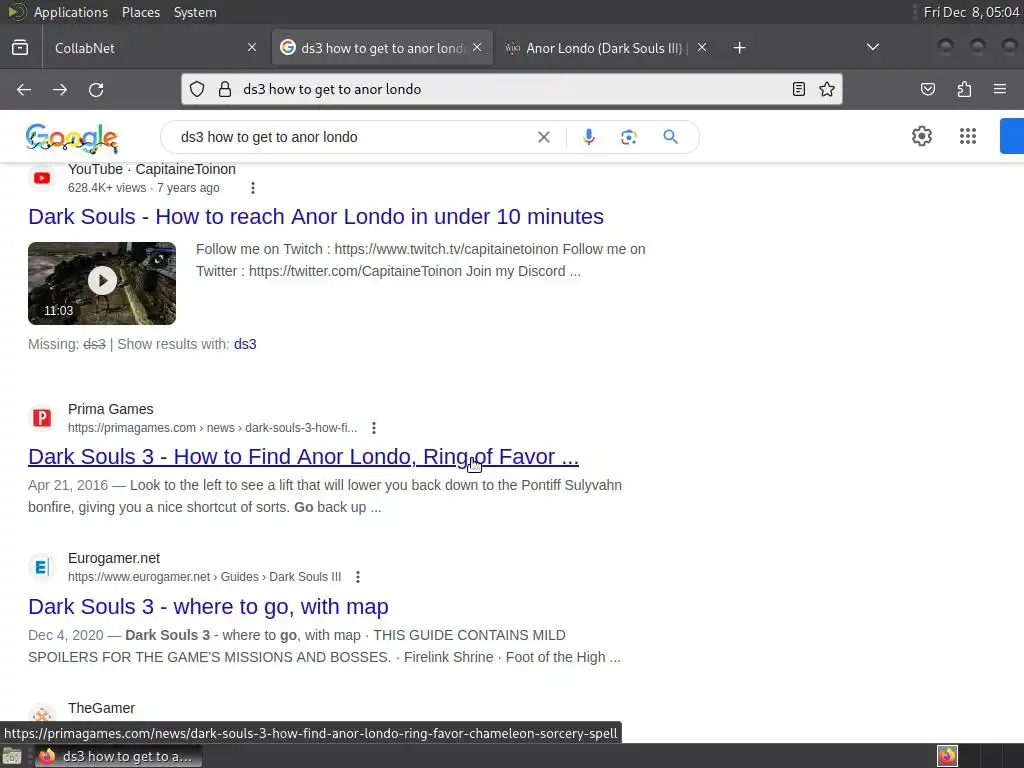The height and width of the screenshot is (768, 1024).
Task: Play the 11:03 Anor Londo video thumbnail
Action: pyautogui.click(x=102, y=283)
